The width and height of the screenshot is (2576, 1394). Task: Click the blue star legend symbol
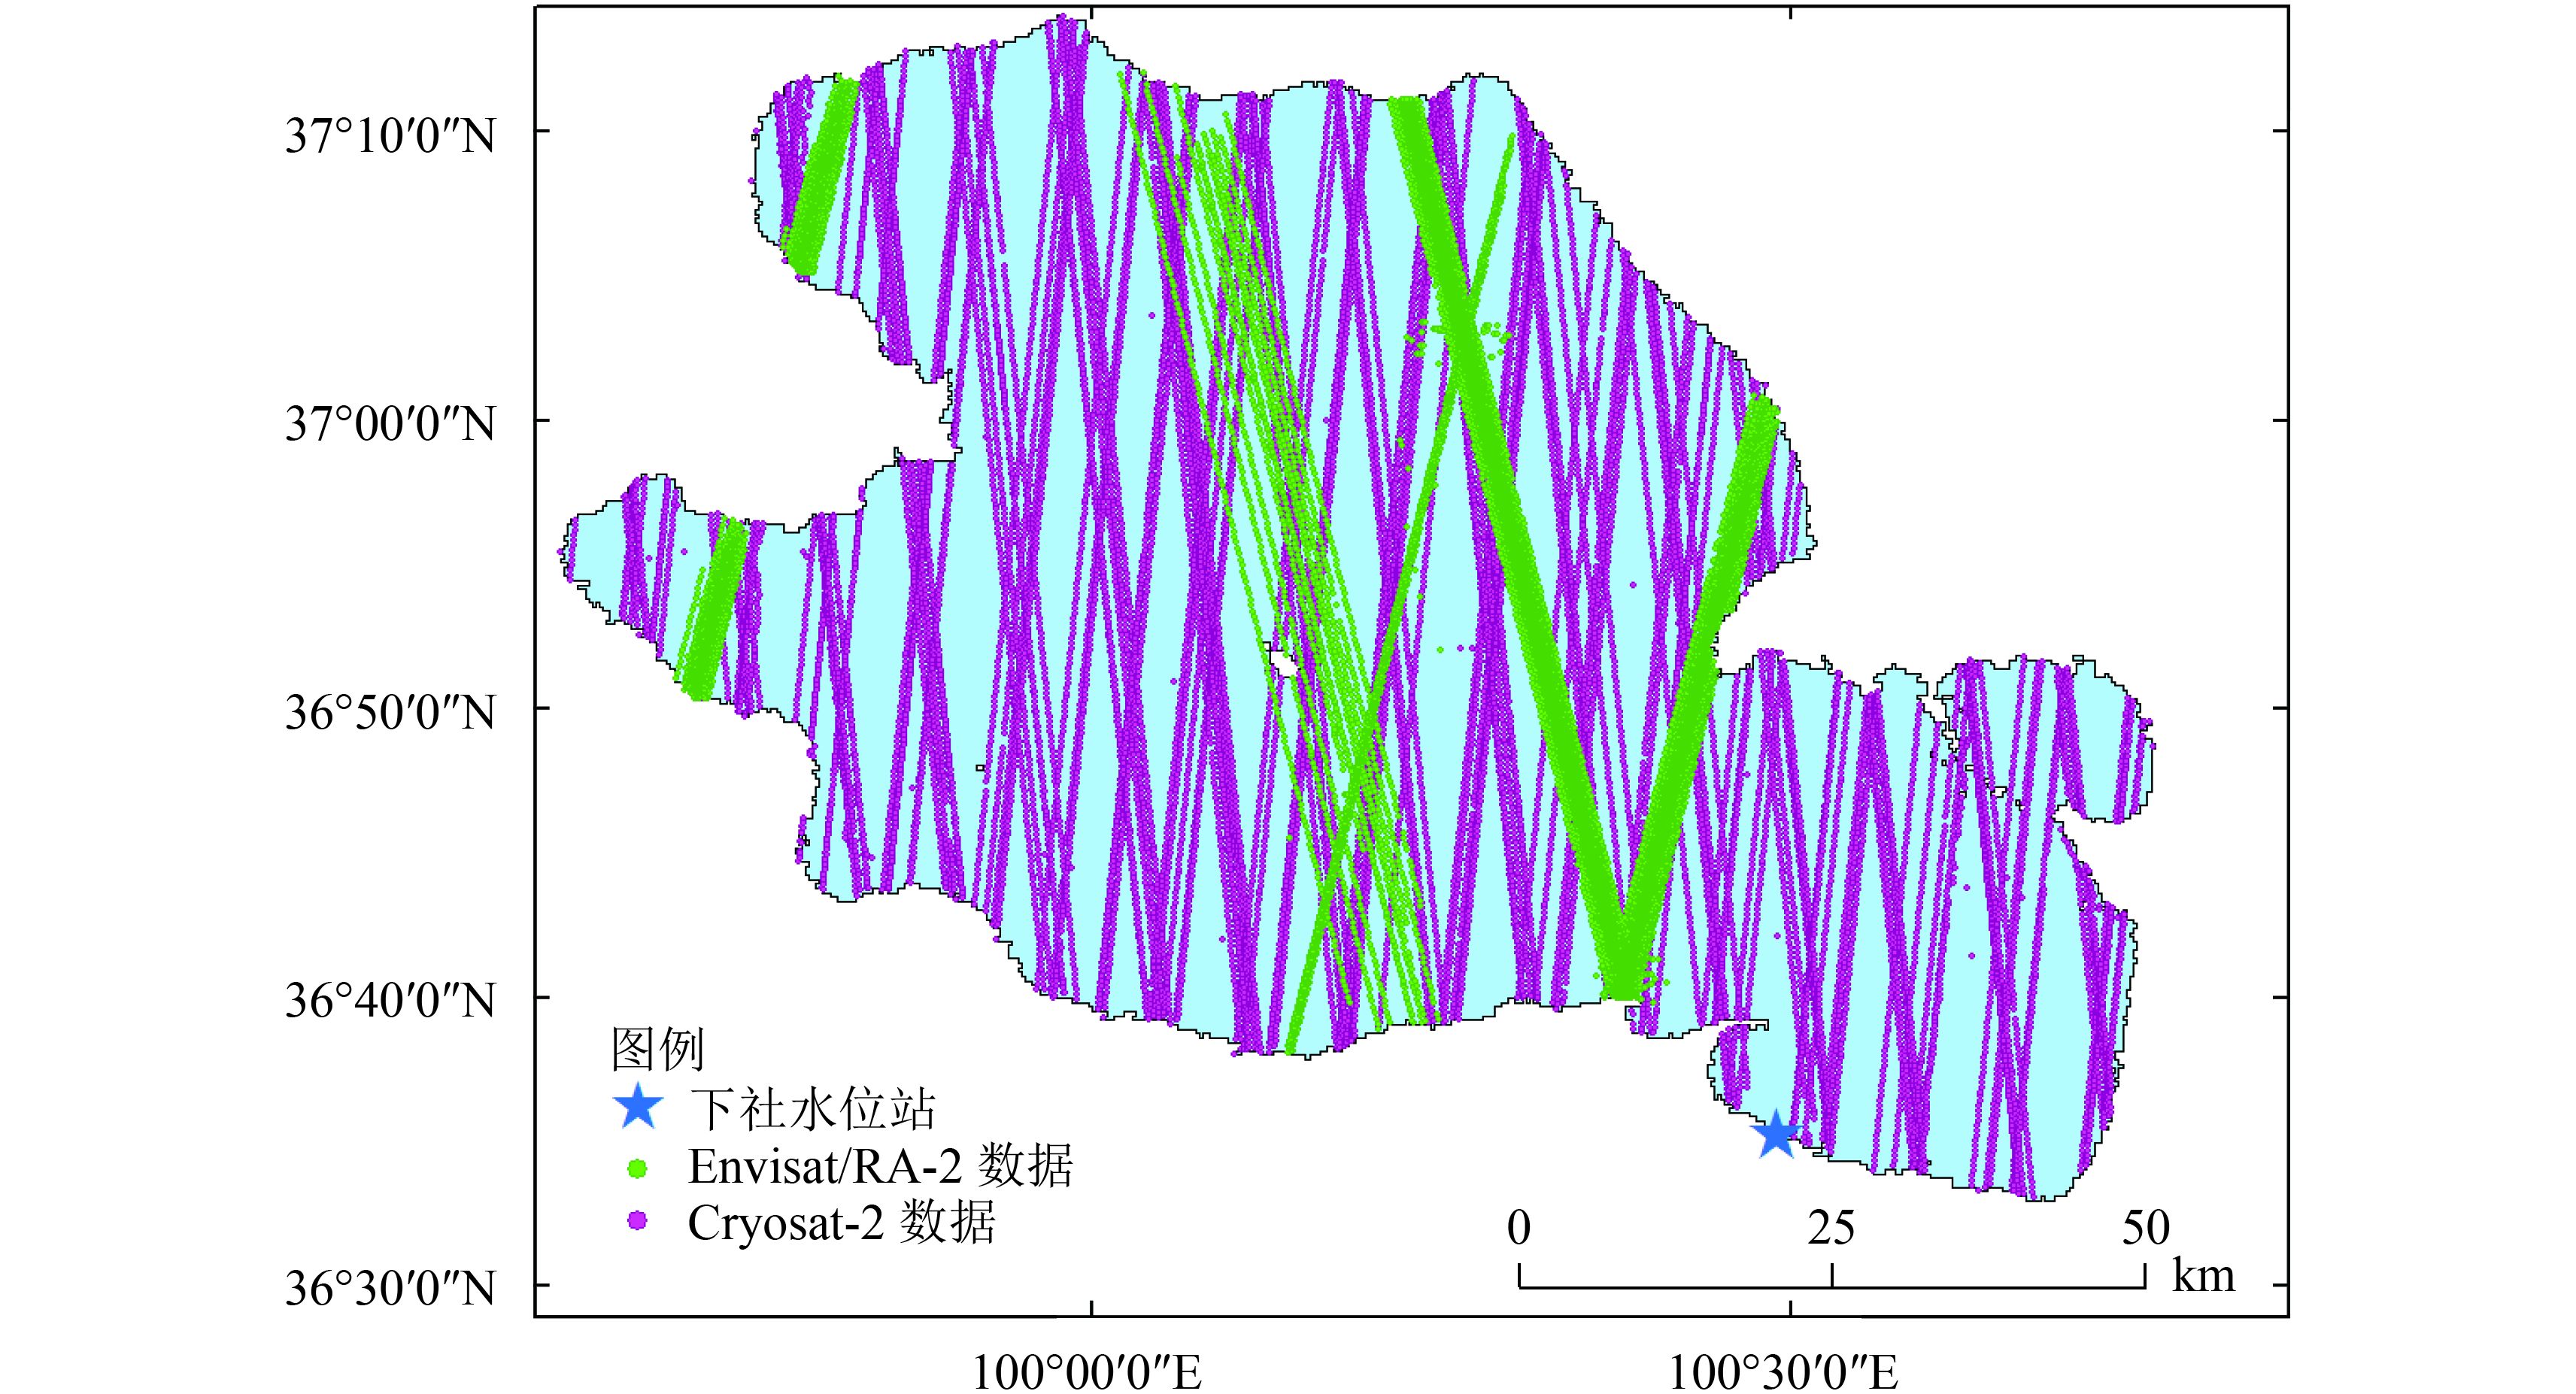[637, 1107]
